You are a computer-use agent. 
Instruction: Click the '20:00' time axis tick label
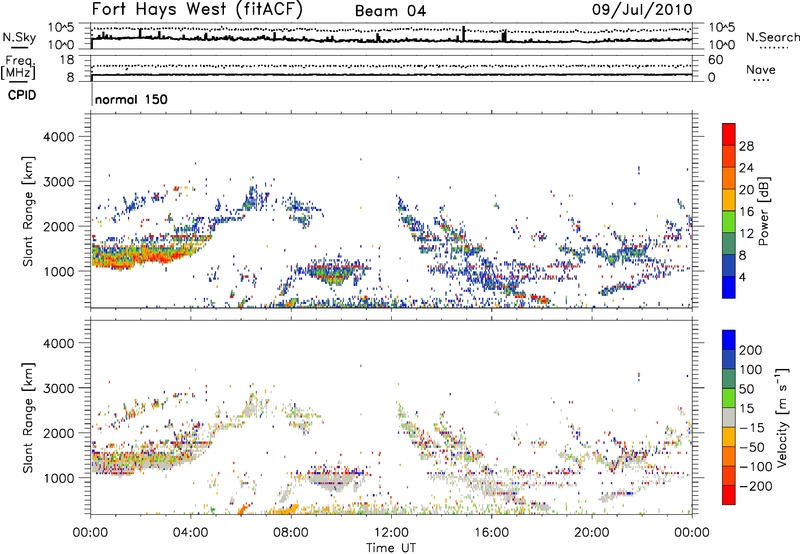[x=592, y=533]
